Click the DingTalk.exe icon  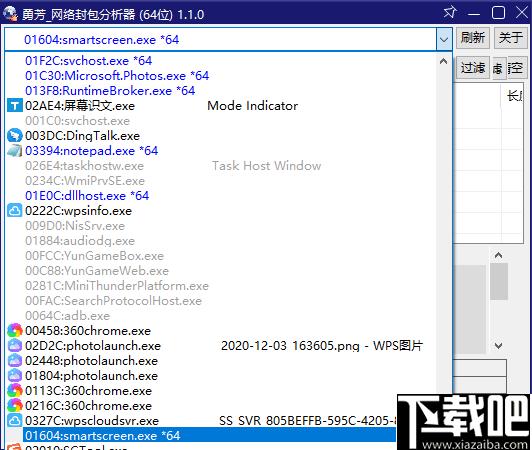pyautogui.click(x=15, y=135)
